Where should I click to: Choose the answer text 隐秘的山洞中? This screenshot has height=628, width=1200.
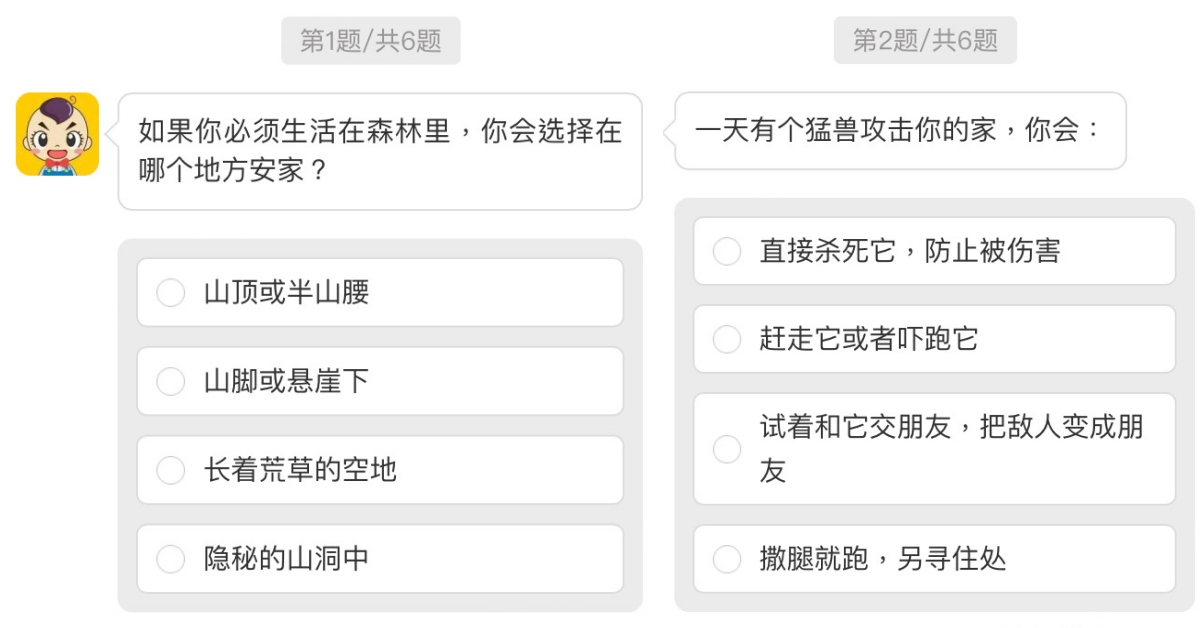click(x=287, y=558)
